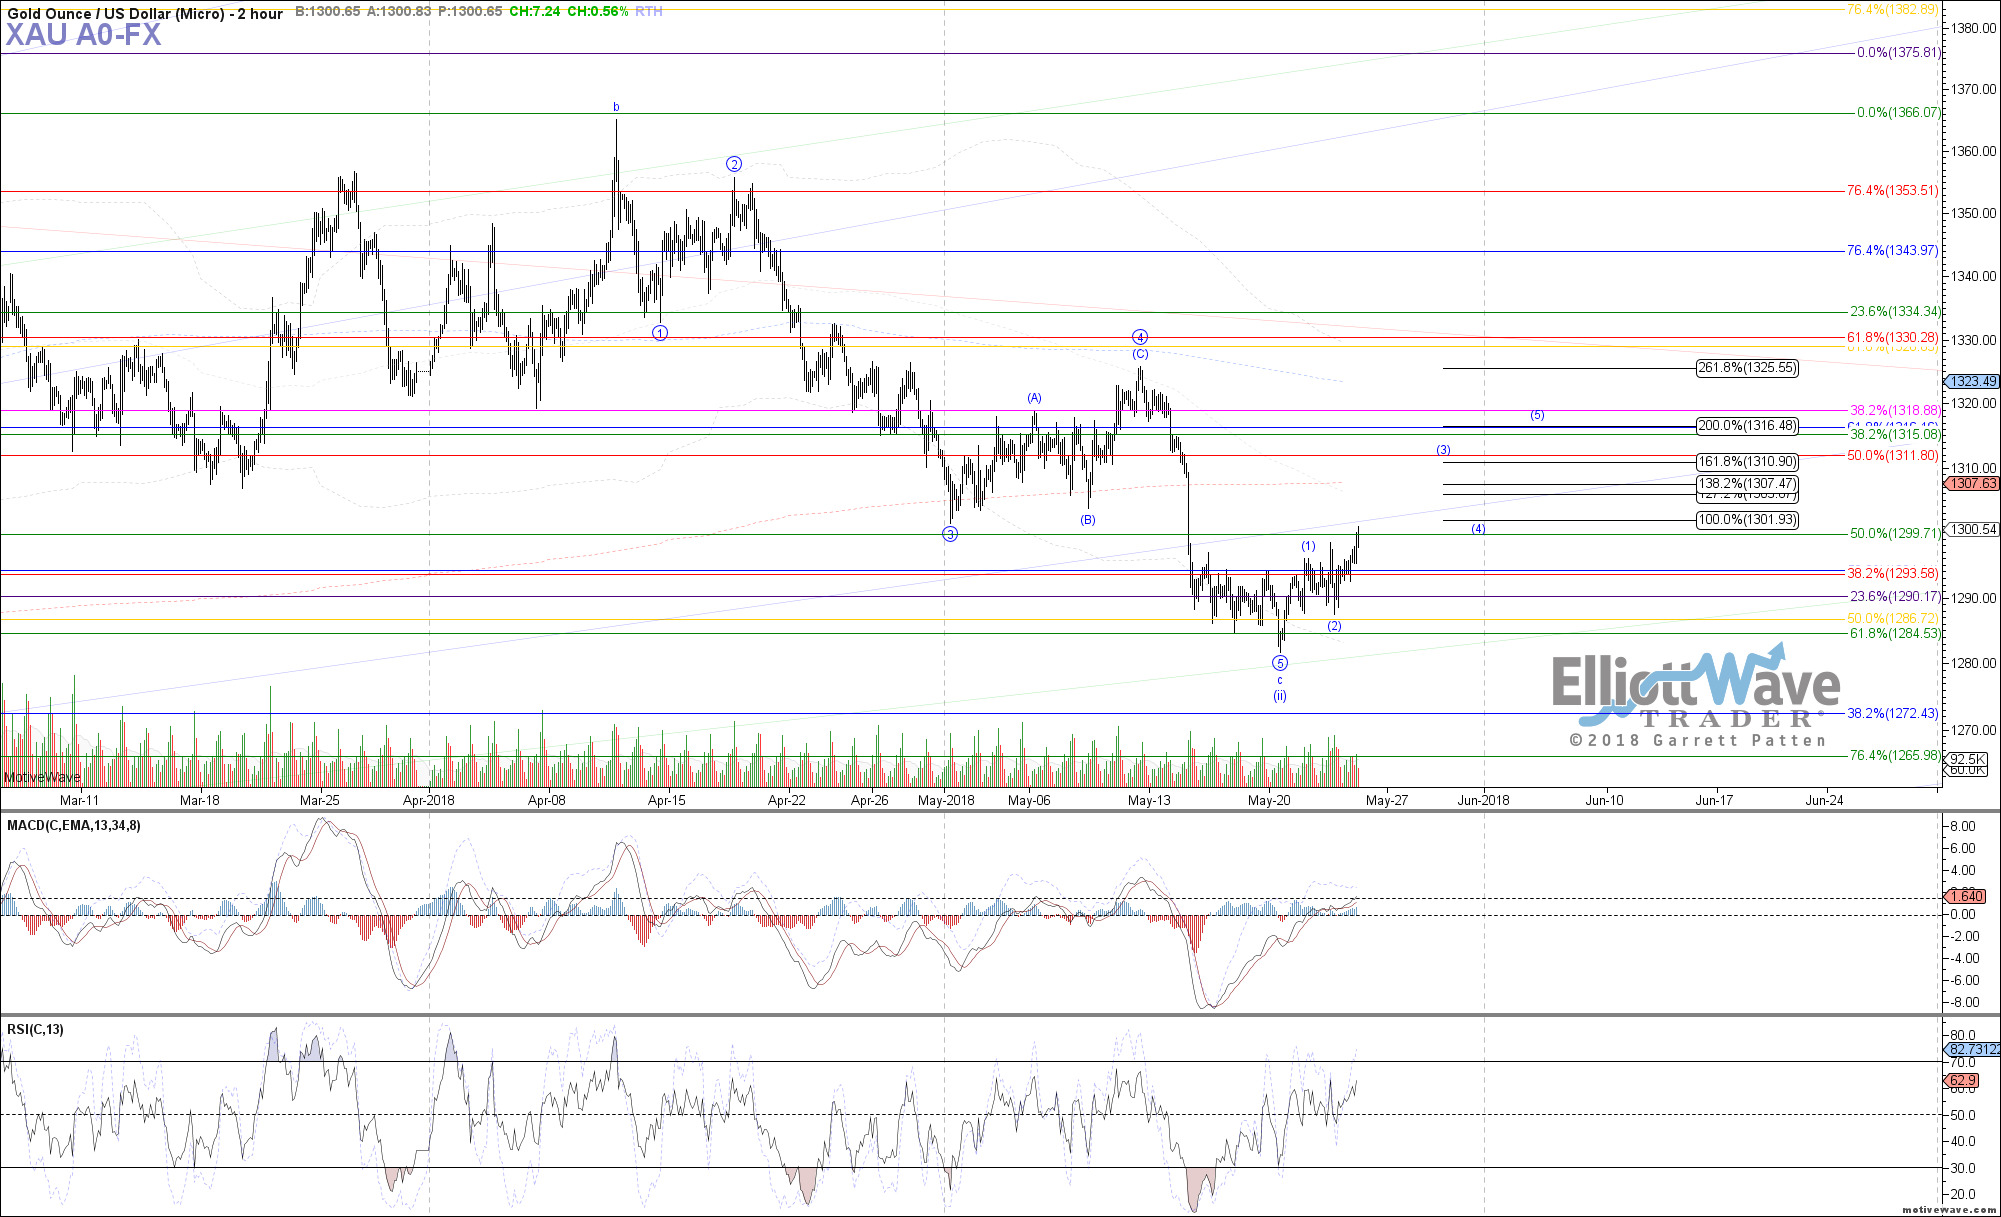Select the MACD(C,EMA,13,34,8) study label
Viewport: 2001px width, 1217px height.
point(74,825)
